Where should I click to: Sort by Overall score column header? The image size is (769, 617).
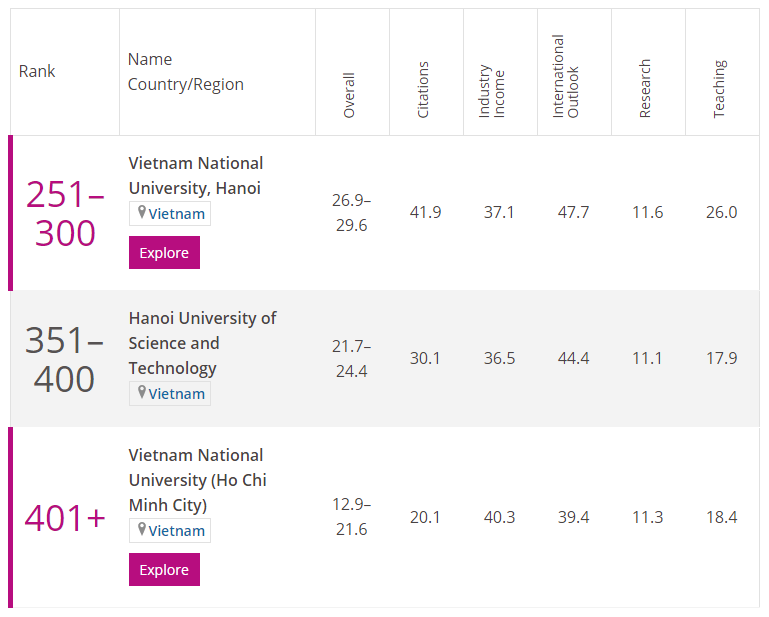click(349, 95)
